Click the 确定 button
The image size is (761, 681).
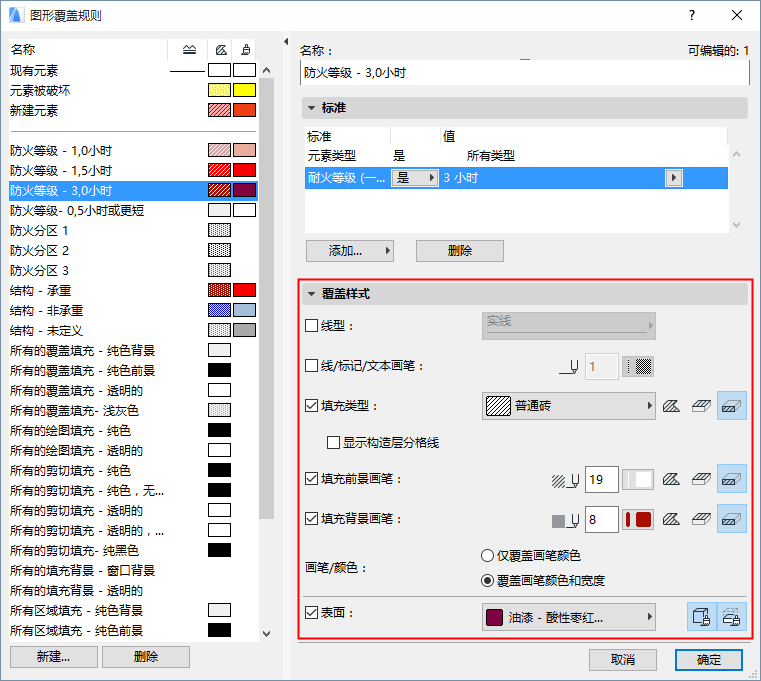(x=709, y=660)
